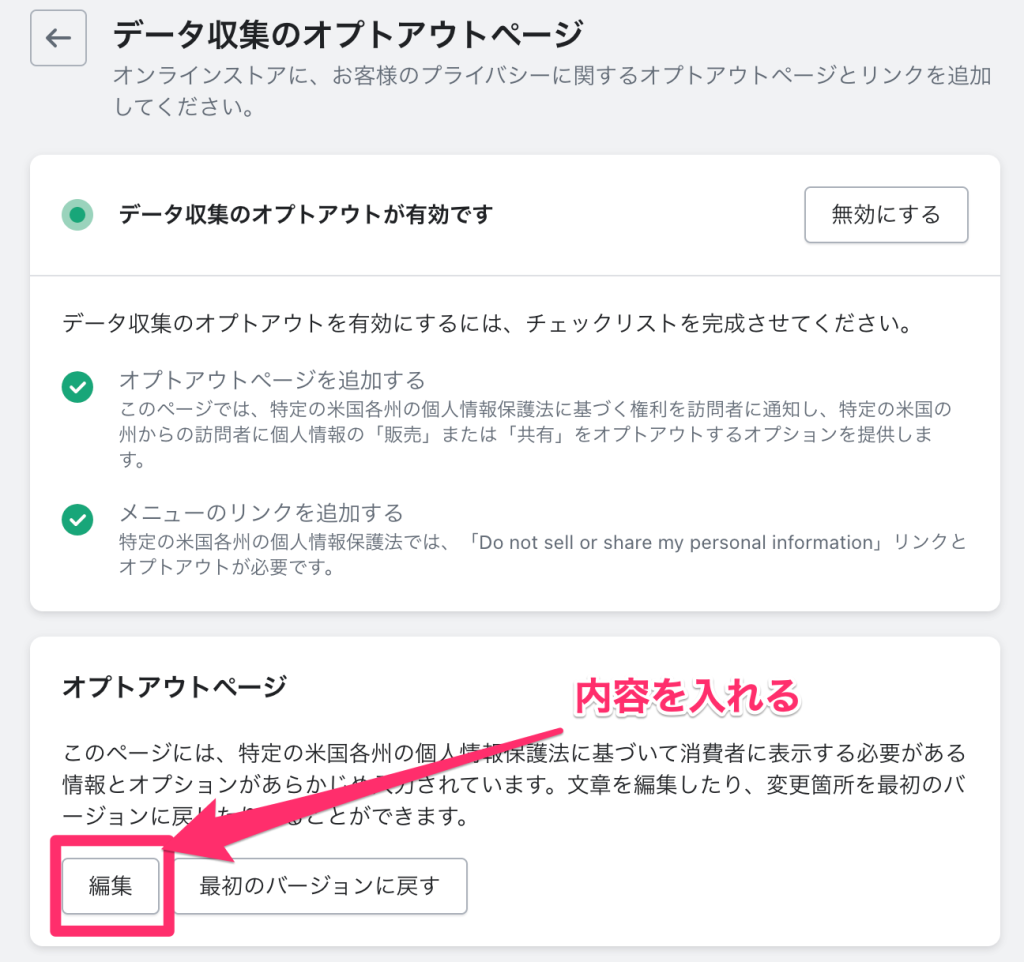The width and height of the screenshot is (1024, 962).
Task: Click 最初のバージョンに戻す to restore original version
Action: coord(319,886)
